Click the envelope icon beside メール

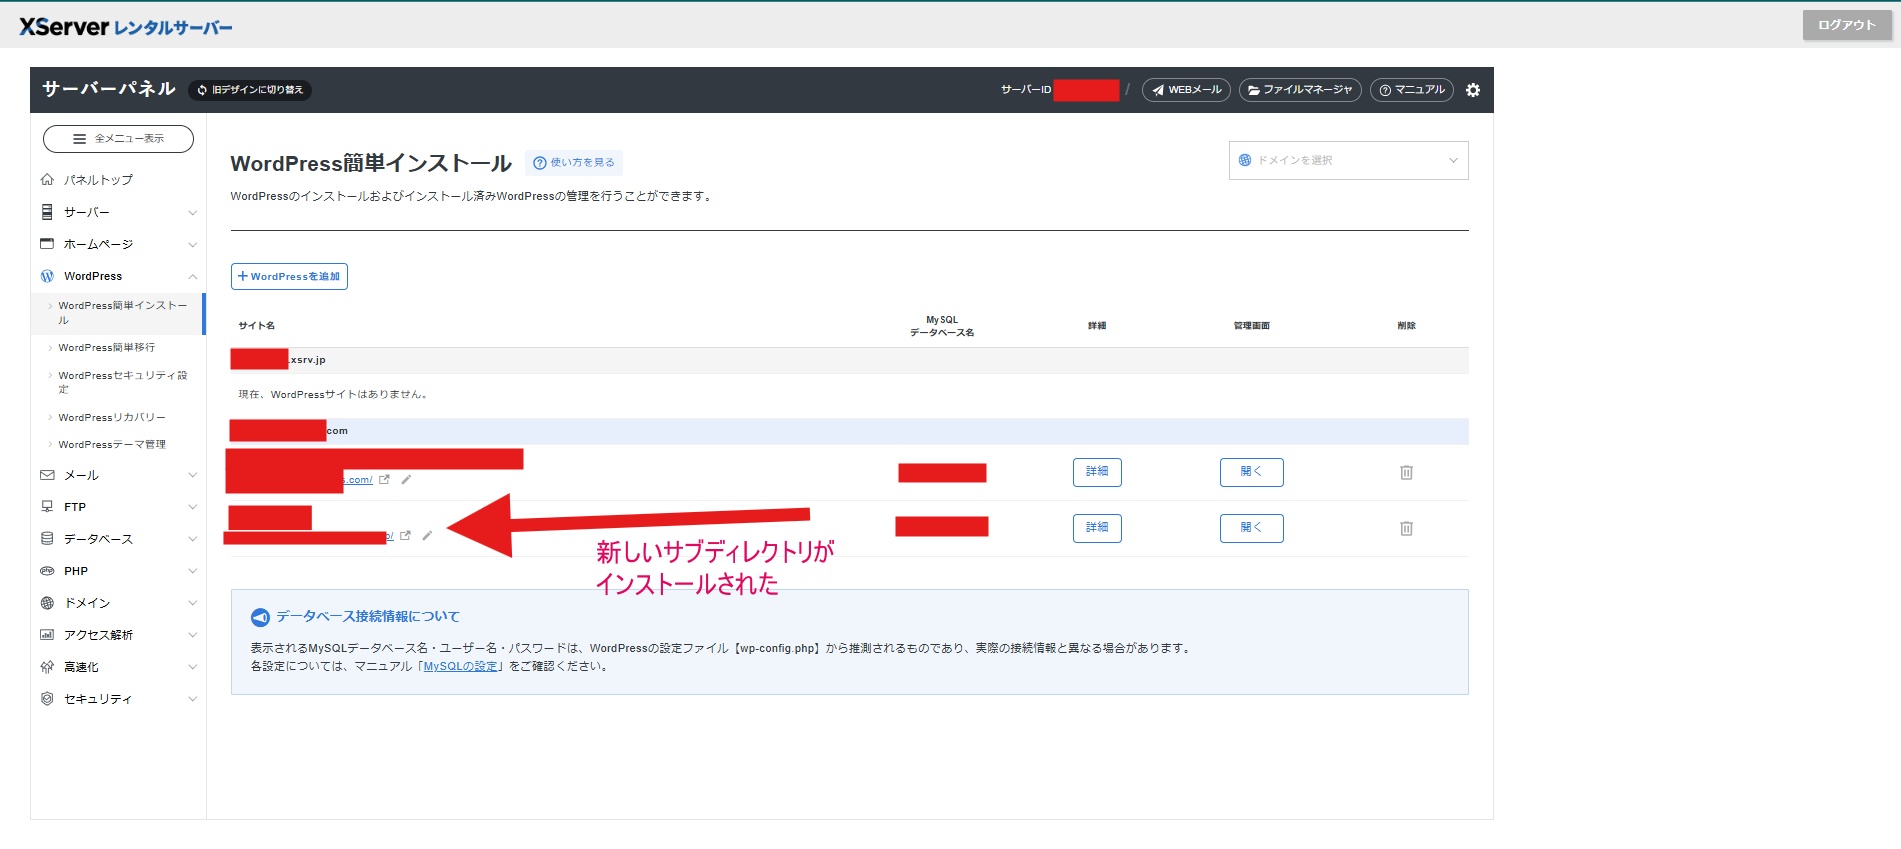tap(47, 475)
